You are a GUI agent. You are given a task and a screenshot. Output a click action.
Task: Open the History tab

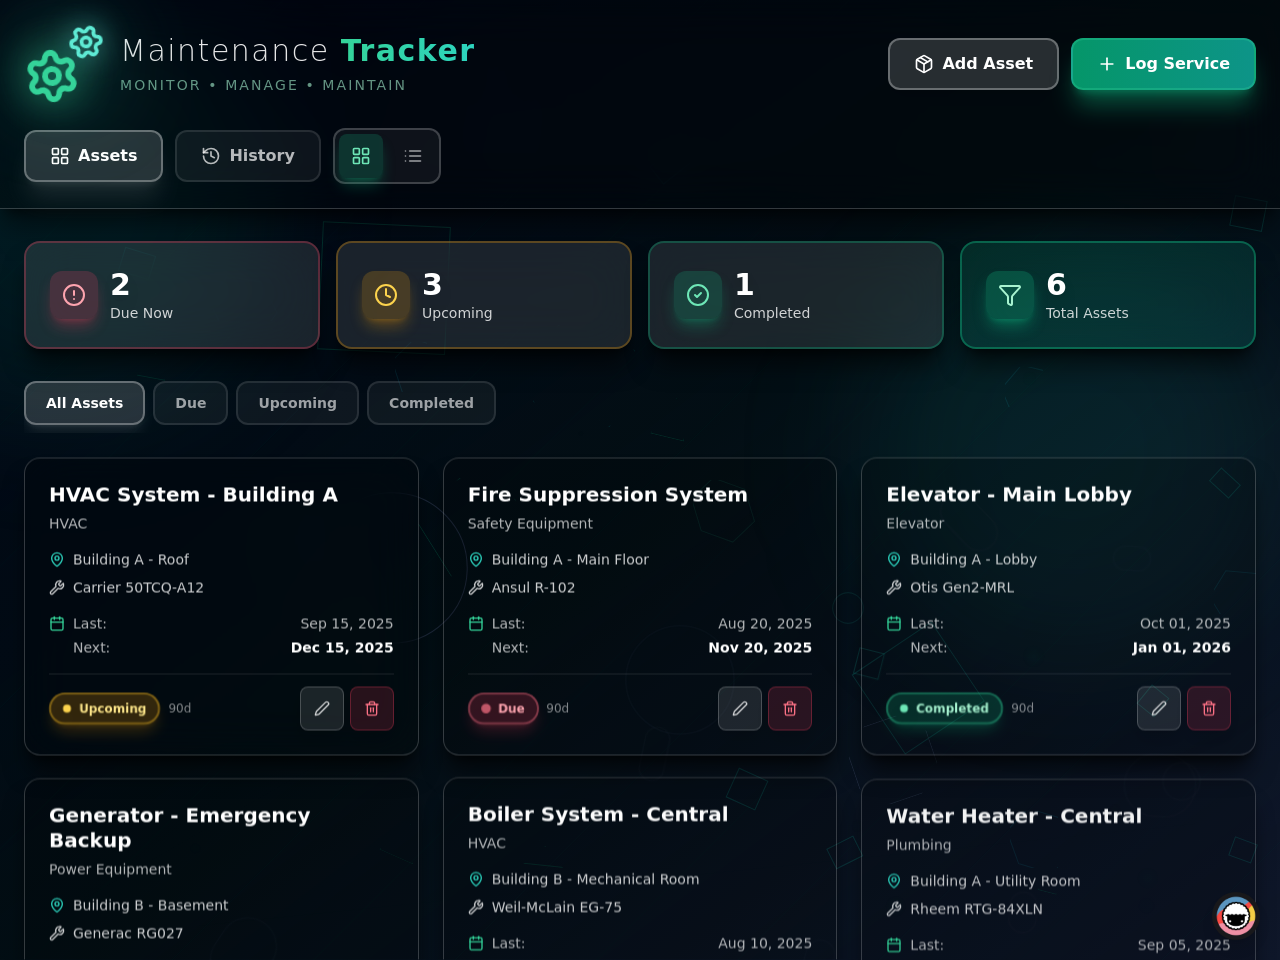click(x=248, y=156)
